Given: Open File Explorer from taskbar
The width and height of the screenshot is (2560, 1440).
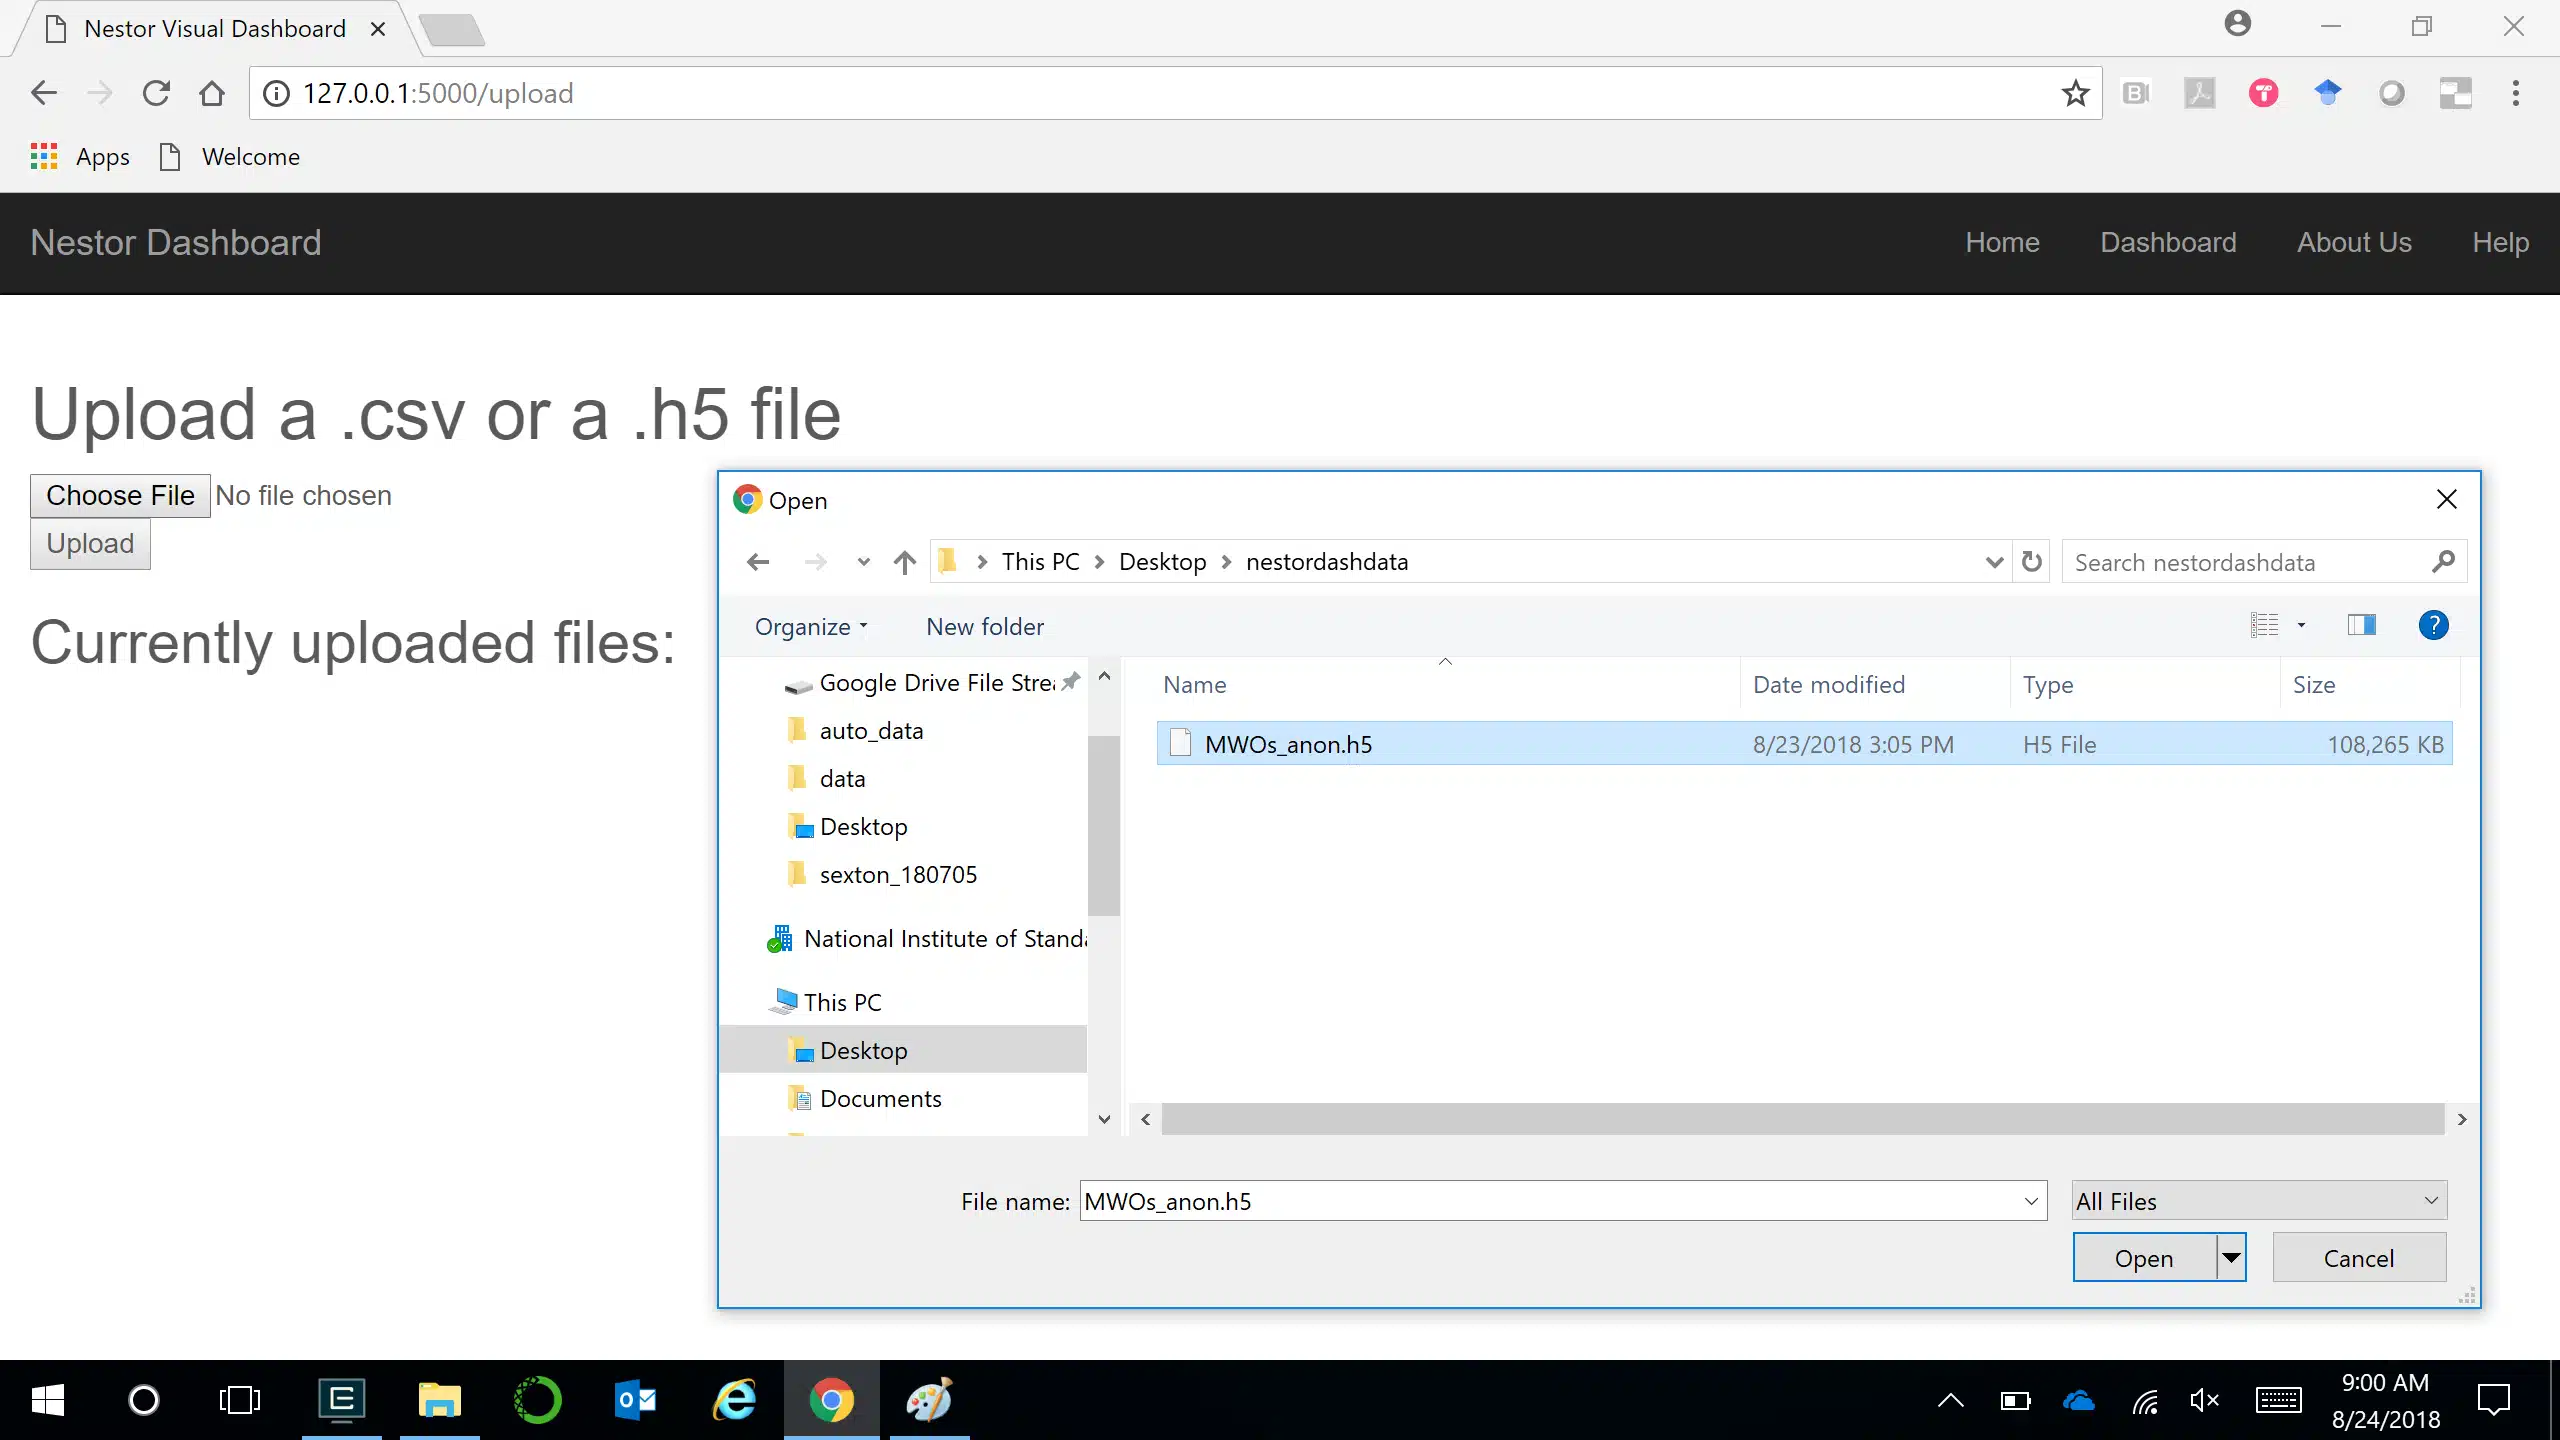Looking at the screenshot, I should point(439,1400).
